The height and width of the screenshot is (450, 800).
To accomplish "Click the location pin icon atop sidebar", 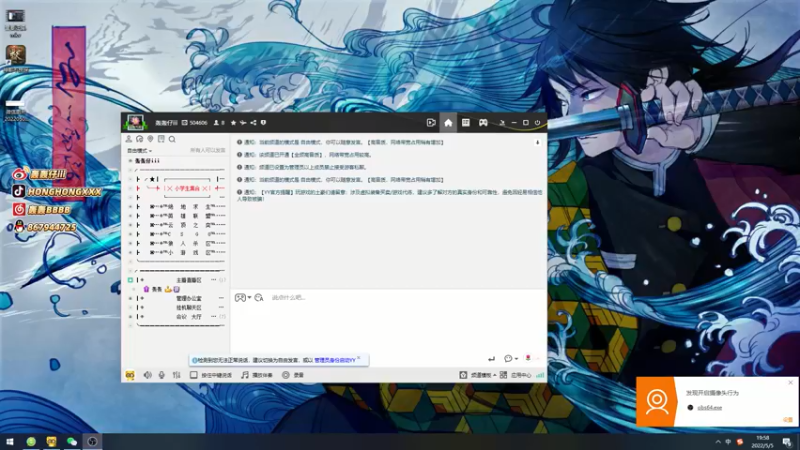I will (150, 139).
